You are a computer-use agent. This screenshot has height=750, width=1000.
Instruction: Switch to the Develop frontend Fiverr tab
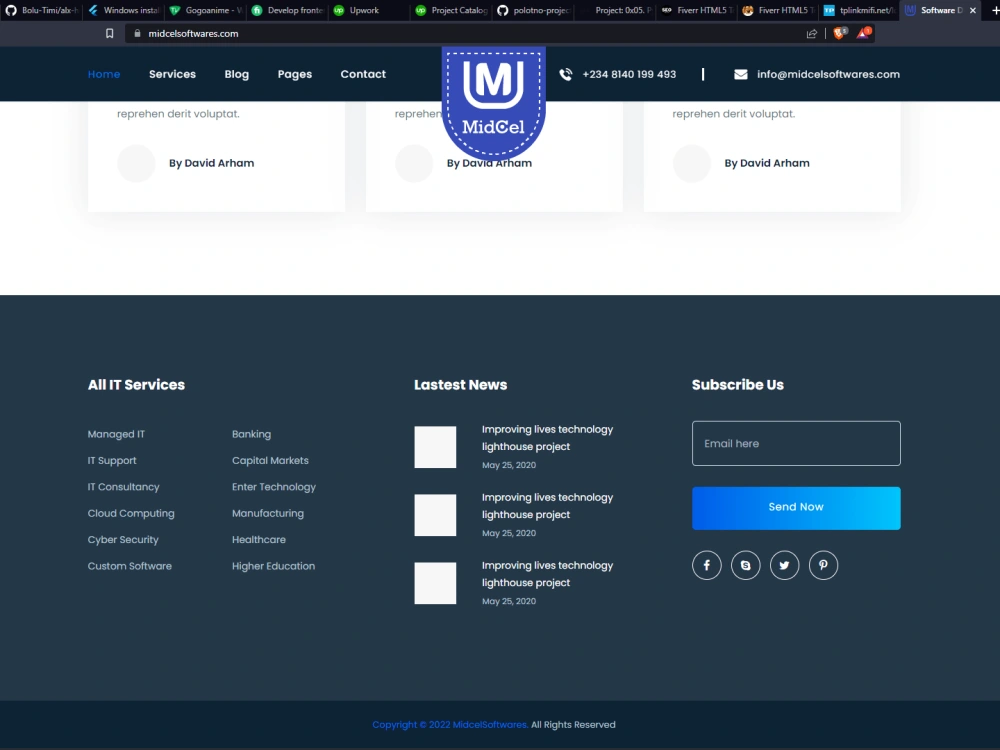288,10
